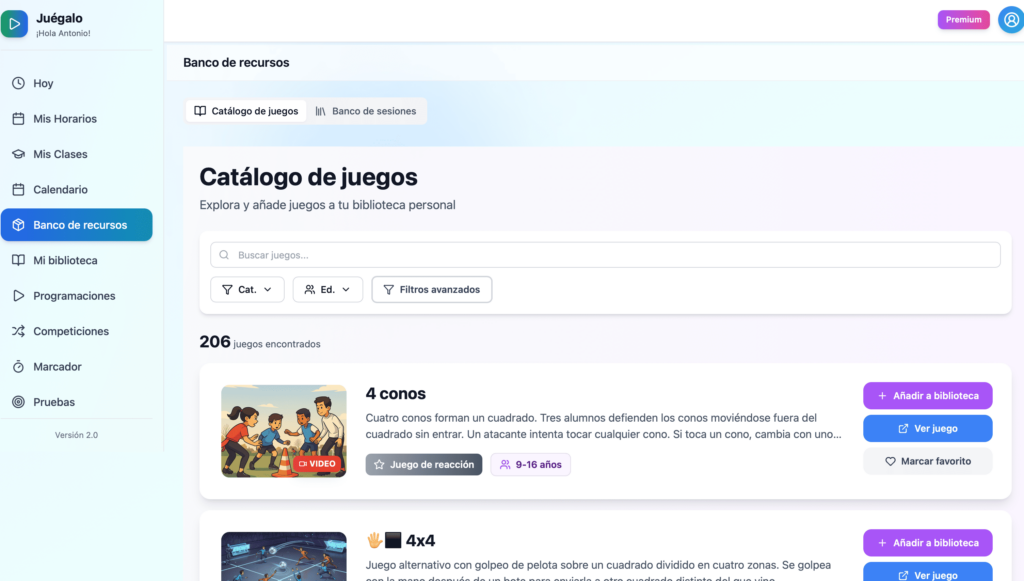Image resolution: width=1024 pixels, height=581 pixels.
Task: Select the Catálogo de juegos tab
Action: (246, 111)
